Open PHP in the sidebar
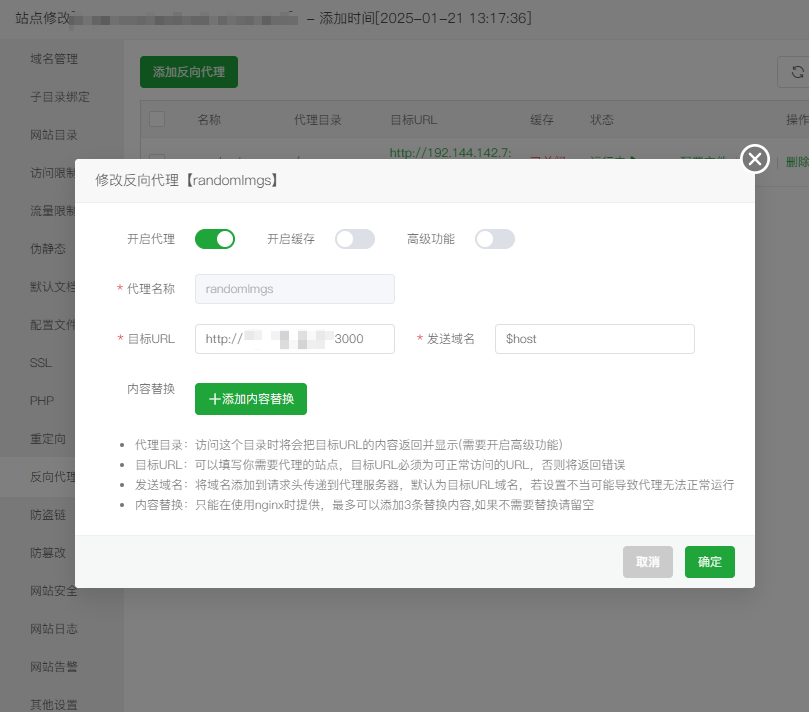 42,401
